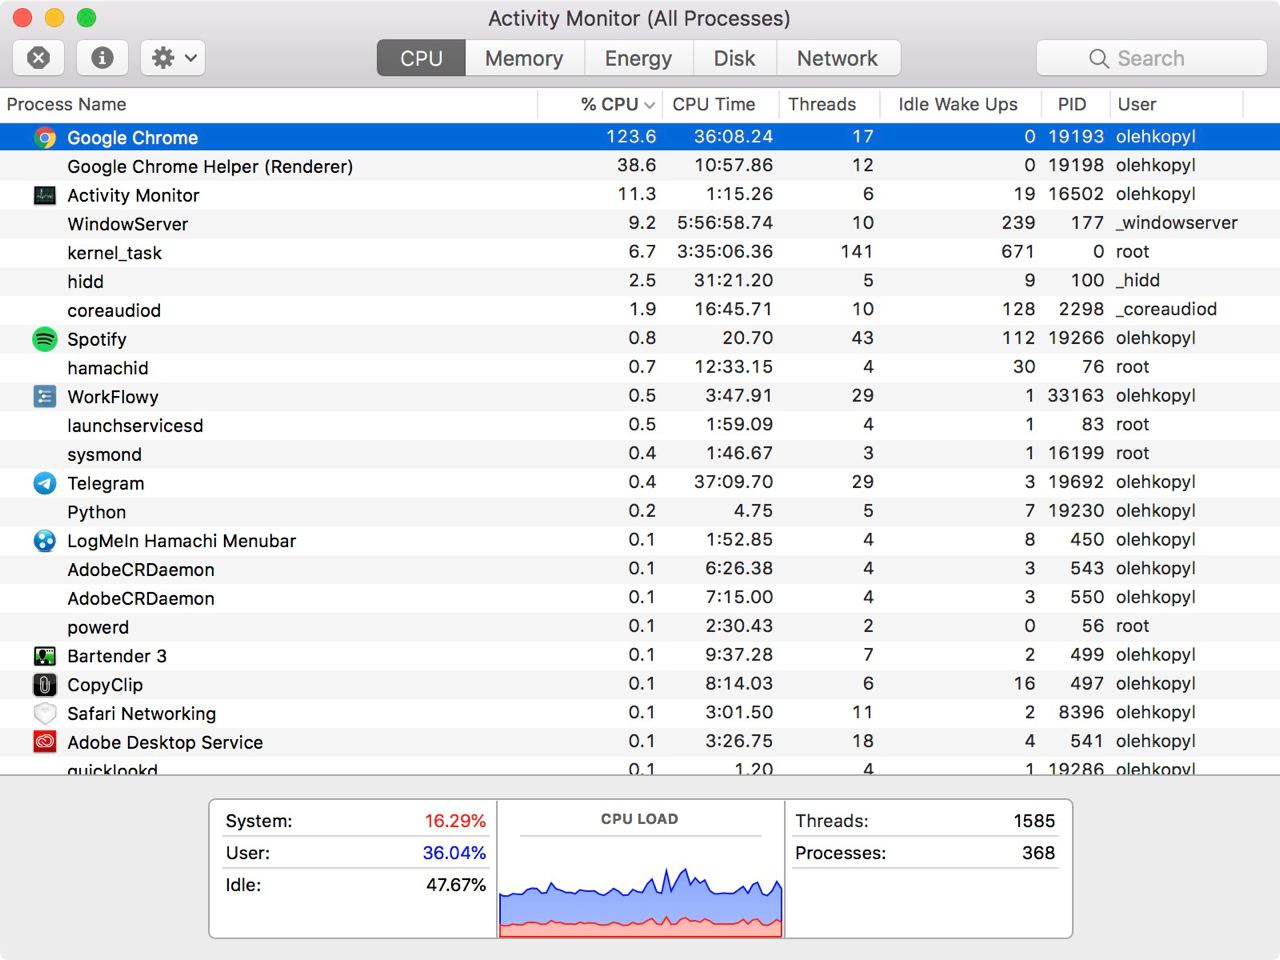Image resolution: width=1280 pixels, height=960 pixels.
Task: Sort by the Process Name column
Action: pos(268,104)
